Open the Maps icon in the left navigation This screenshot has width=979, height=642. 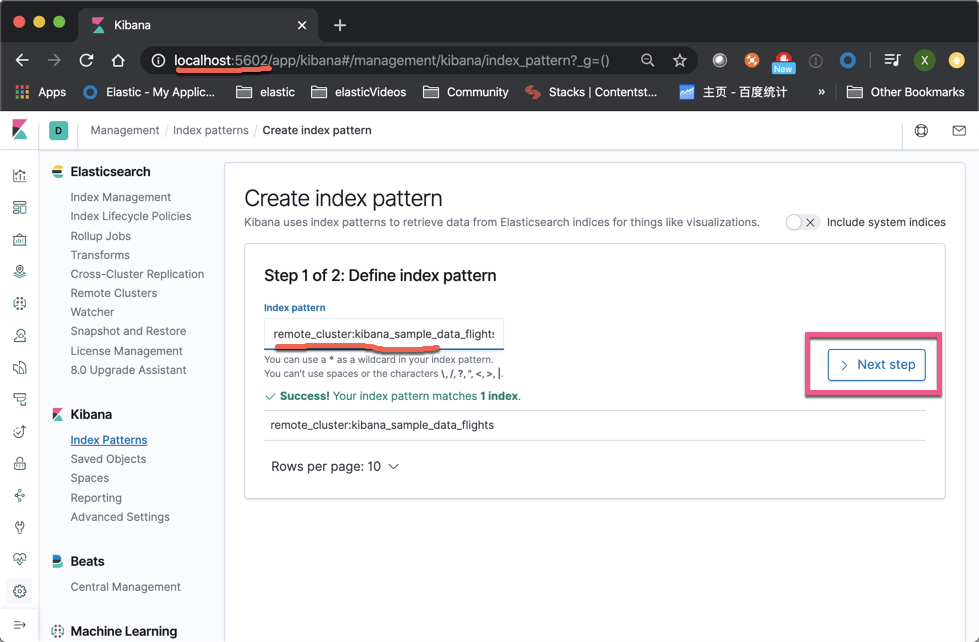point(19,271)
